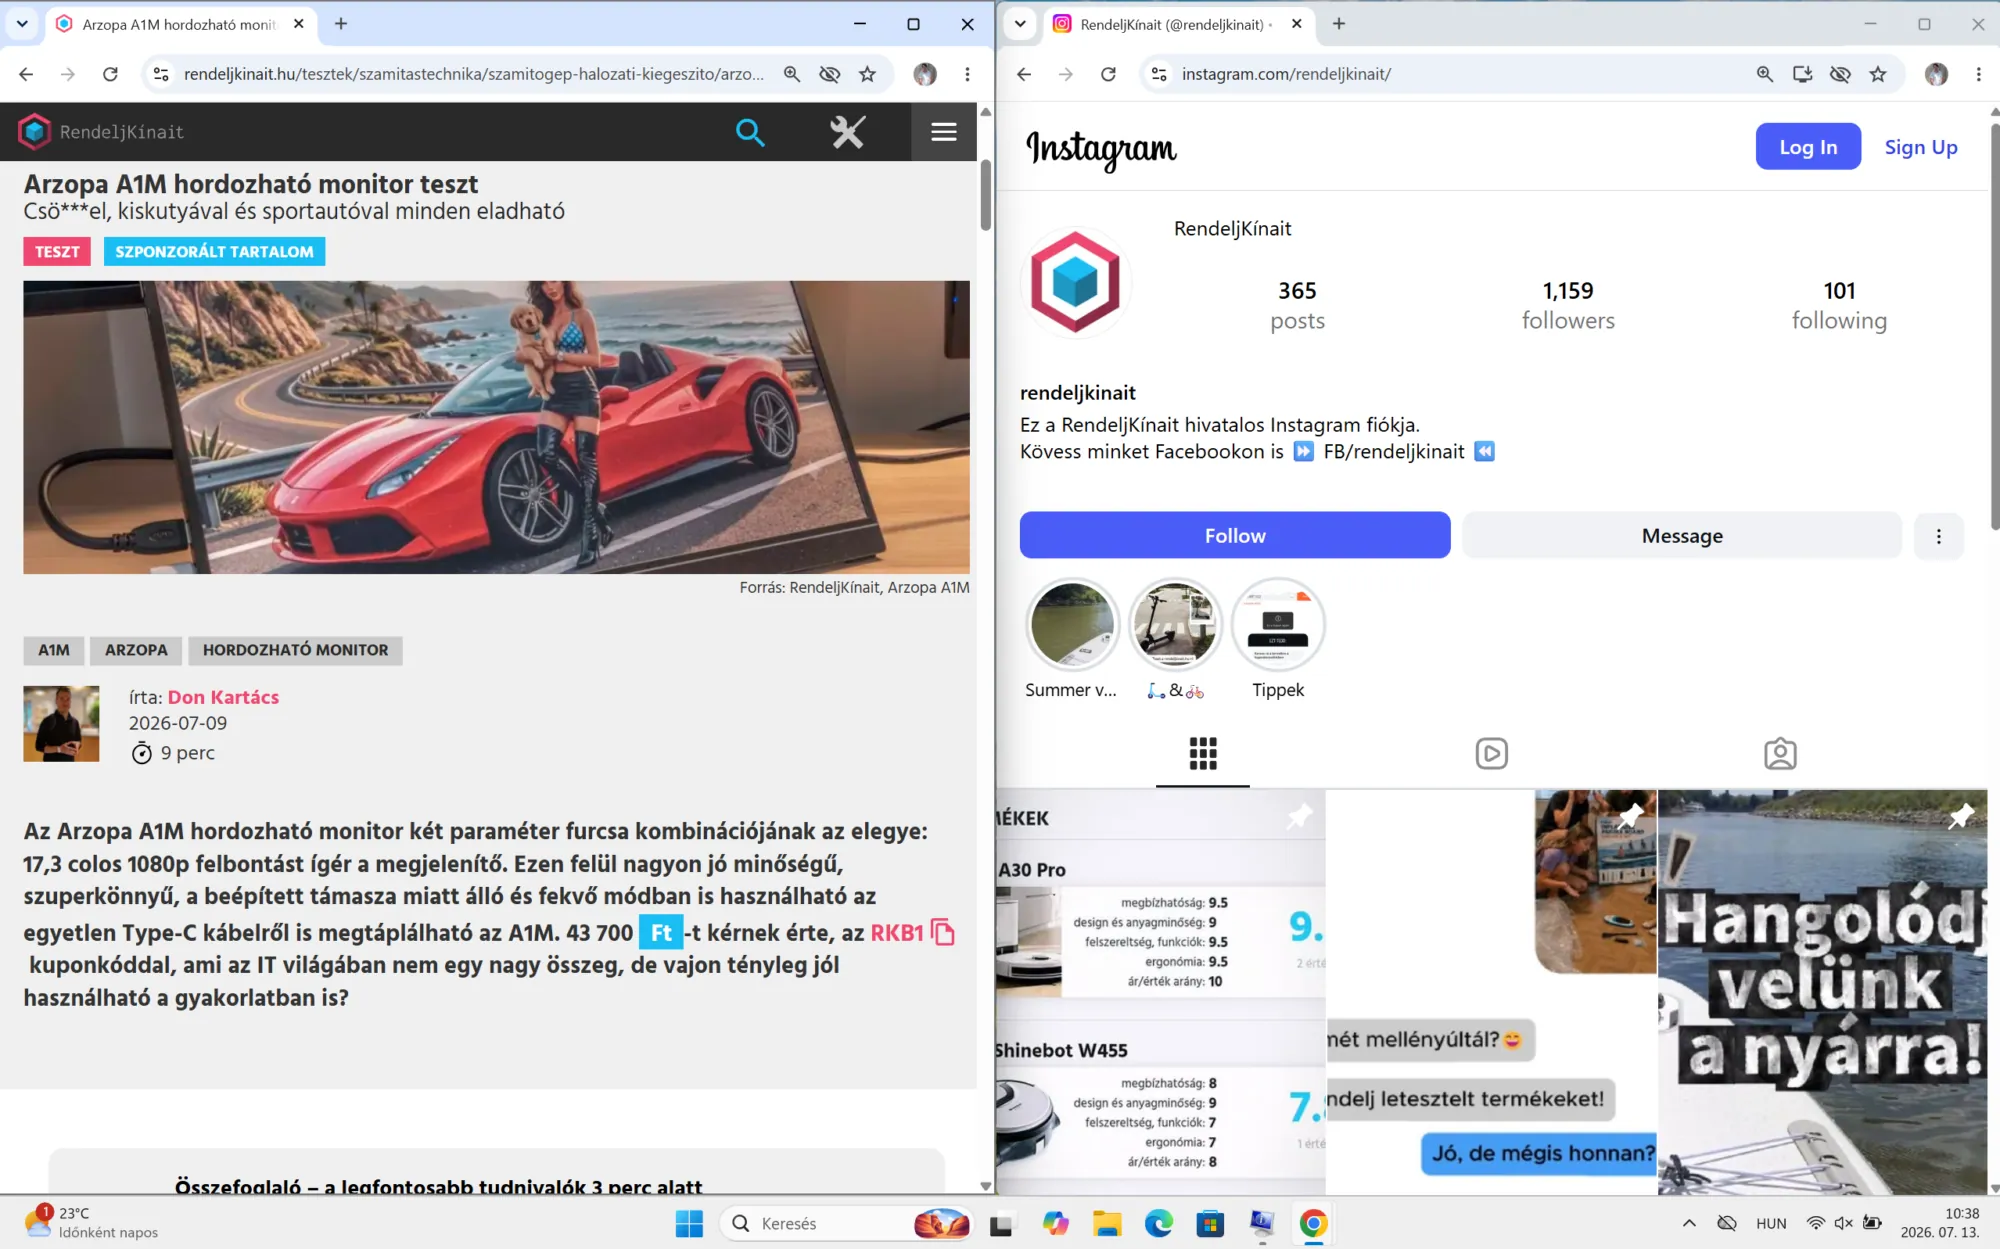
Task: Click the RKB1 coupon code link
Action: click(897, 933)
